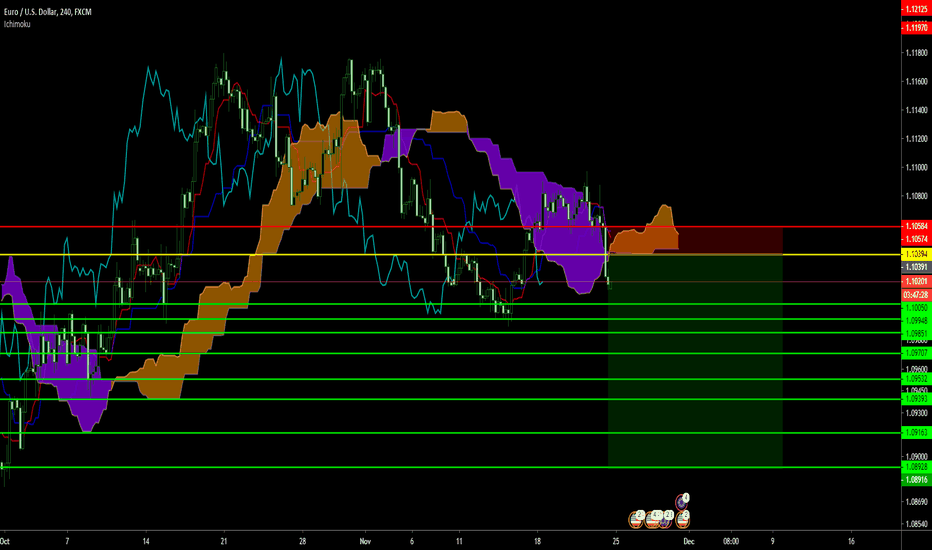Viewport: 932px width, 550px height.
Task: Click the rightmost US flag event icon
Action: (683, 518)
